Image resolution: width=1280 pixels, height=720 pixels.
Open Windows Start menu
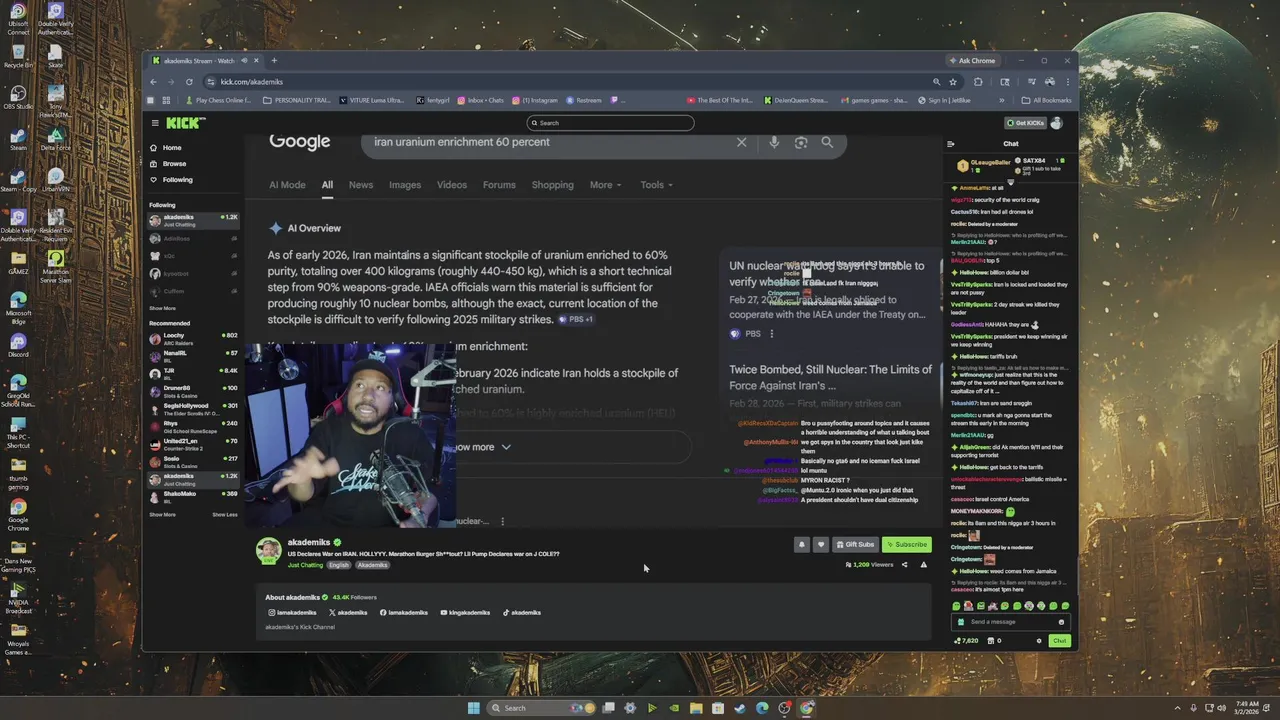pos(474,708)
